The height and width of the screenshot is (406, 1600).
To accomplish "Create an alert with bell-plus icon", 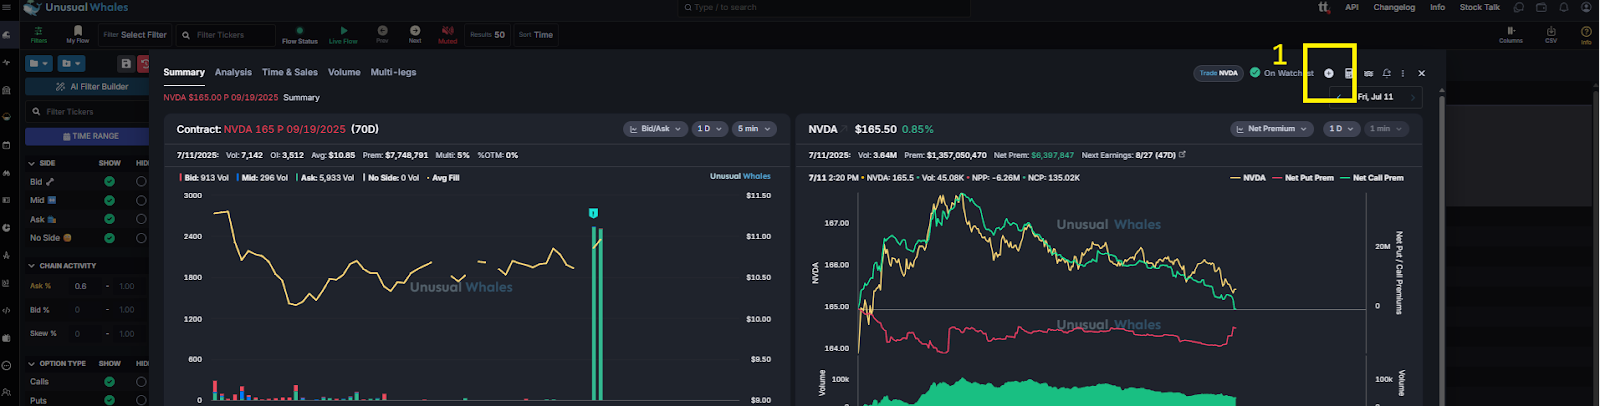I will 1386,73.
